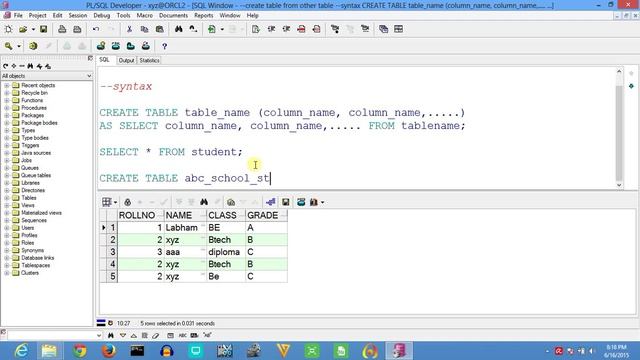Viewport: 640px width, 360px height.
Task: Click the SQL editor vertical scrollbar
Action: pyautogui.click(x=619, y=129)
